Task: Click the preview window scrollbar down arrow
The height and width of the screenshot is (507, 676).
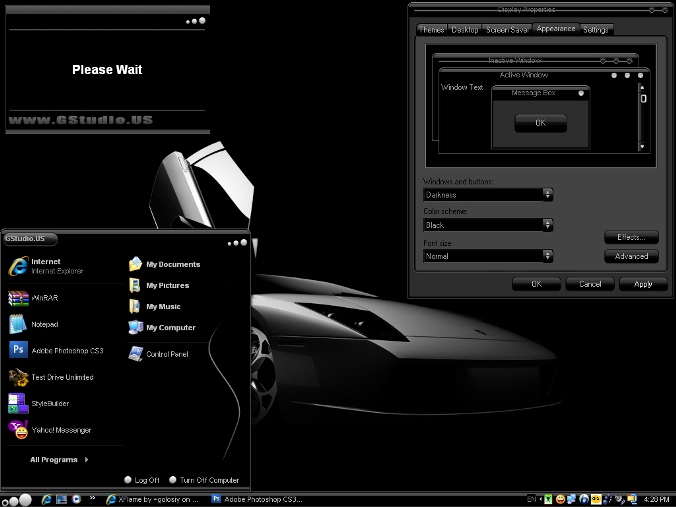Action: (642, 147)
